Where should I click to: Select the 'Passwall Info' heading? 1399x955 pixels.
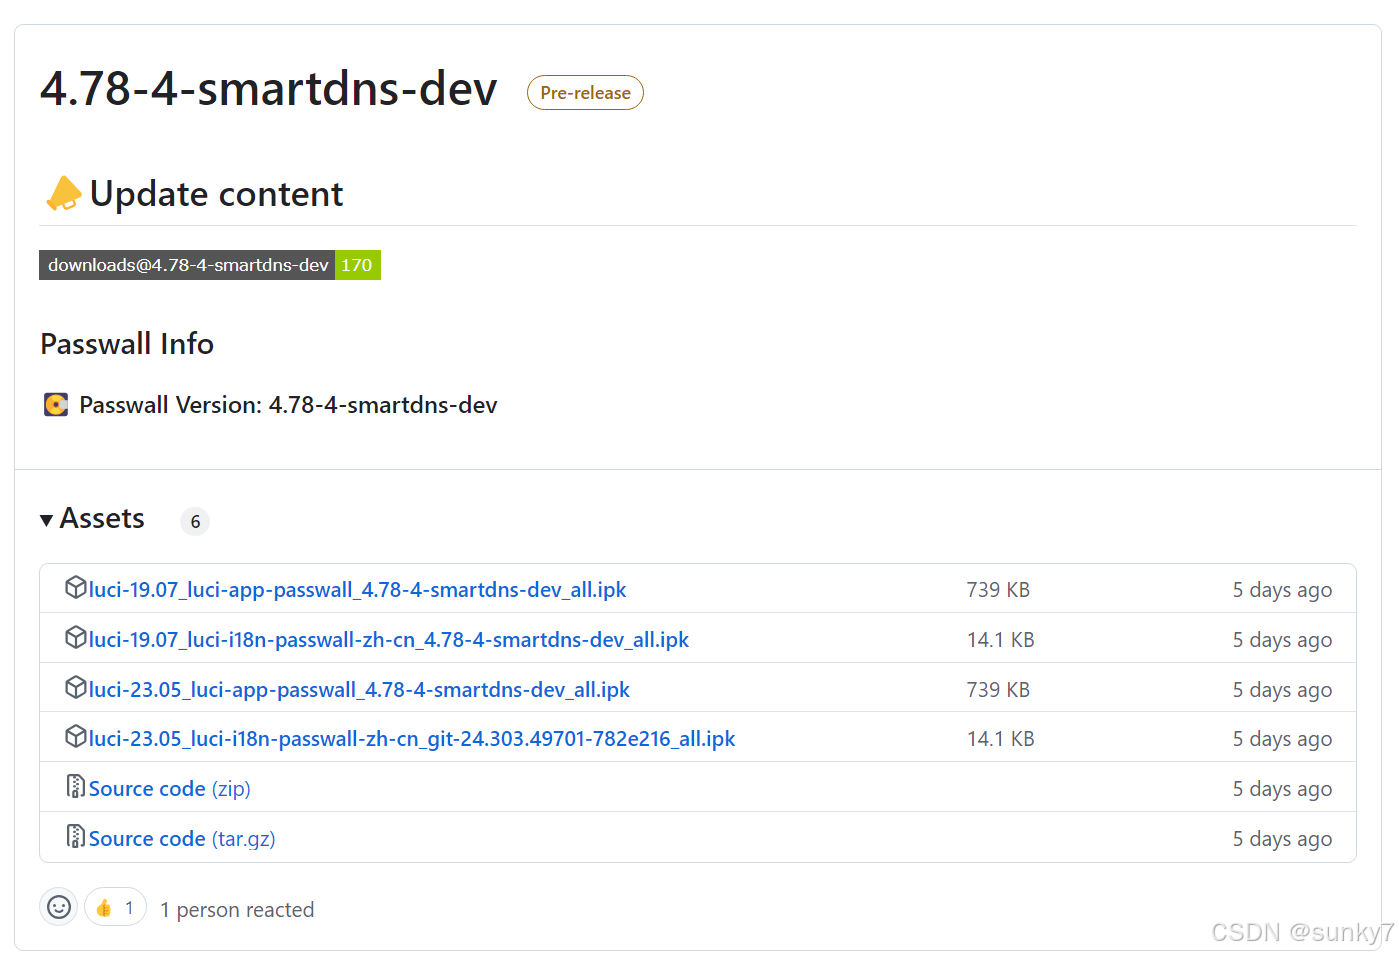click(x=127, y=344)
